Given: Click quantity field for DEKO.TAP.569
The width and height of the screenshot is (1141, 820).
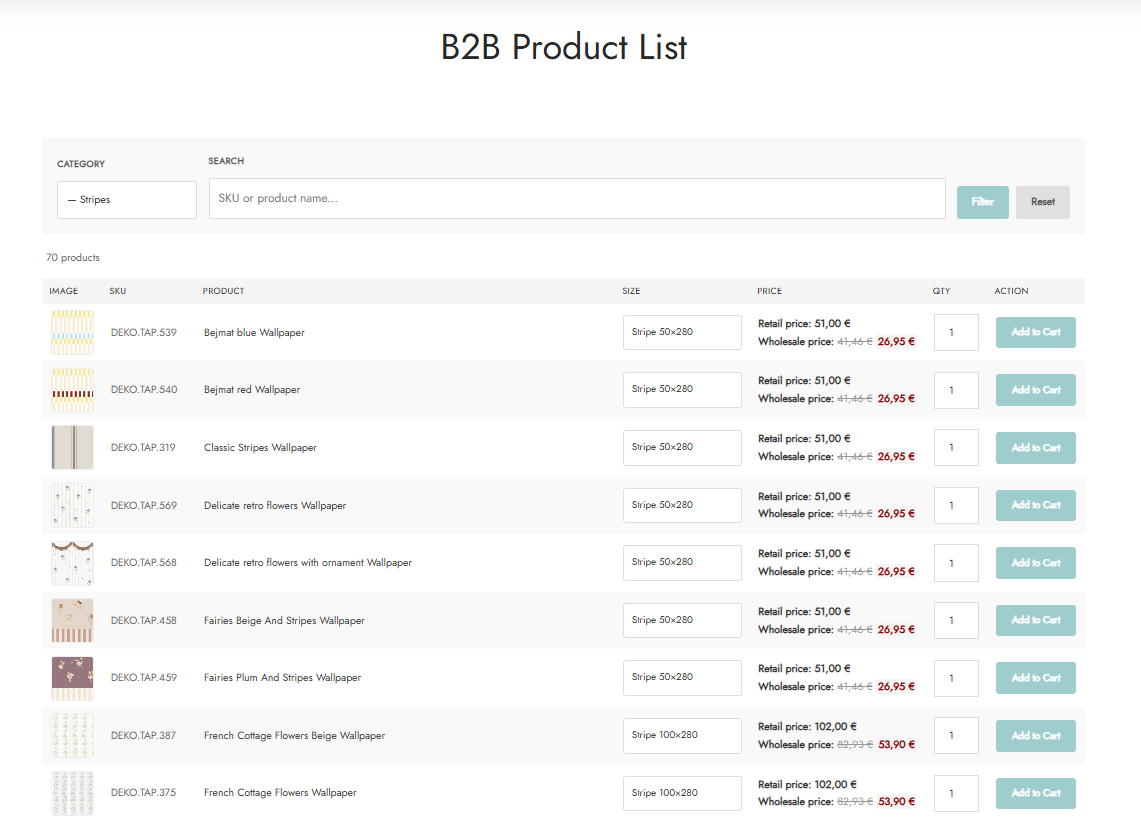Looking at the screenshot, I should pos(956,506).
